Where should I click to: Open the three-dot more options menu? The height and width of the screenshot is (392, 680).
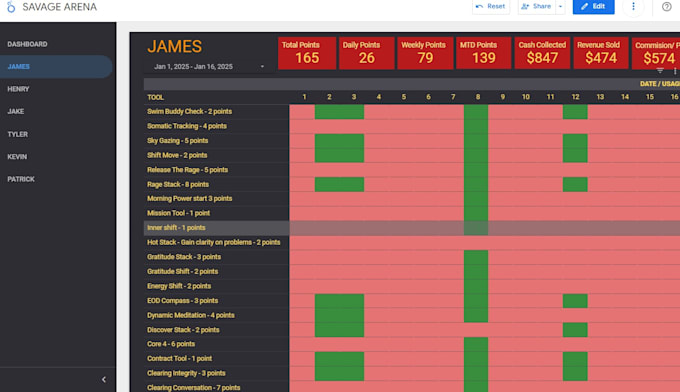[x=633, y=7]
